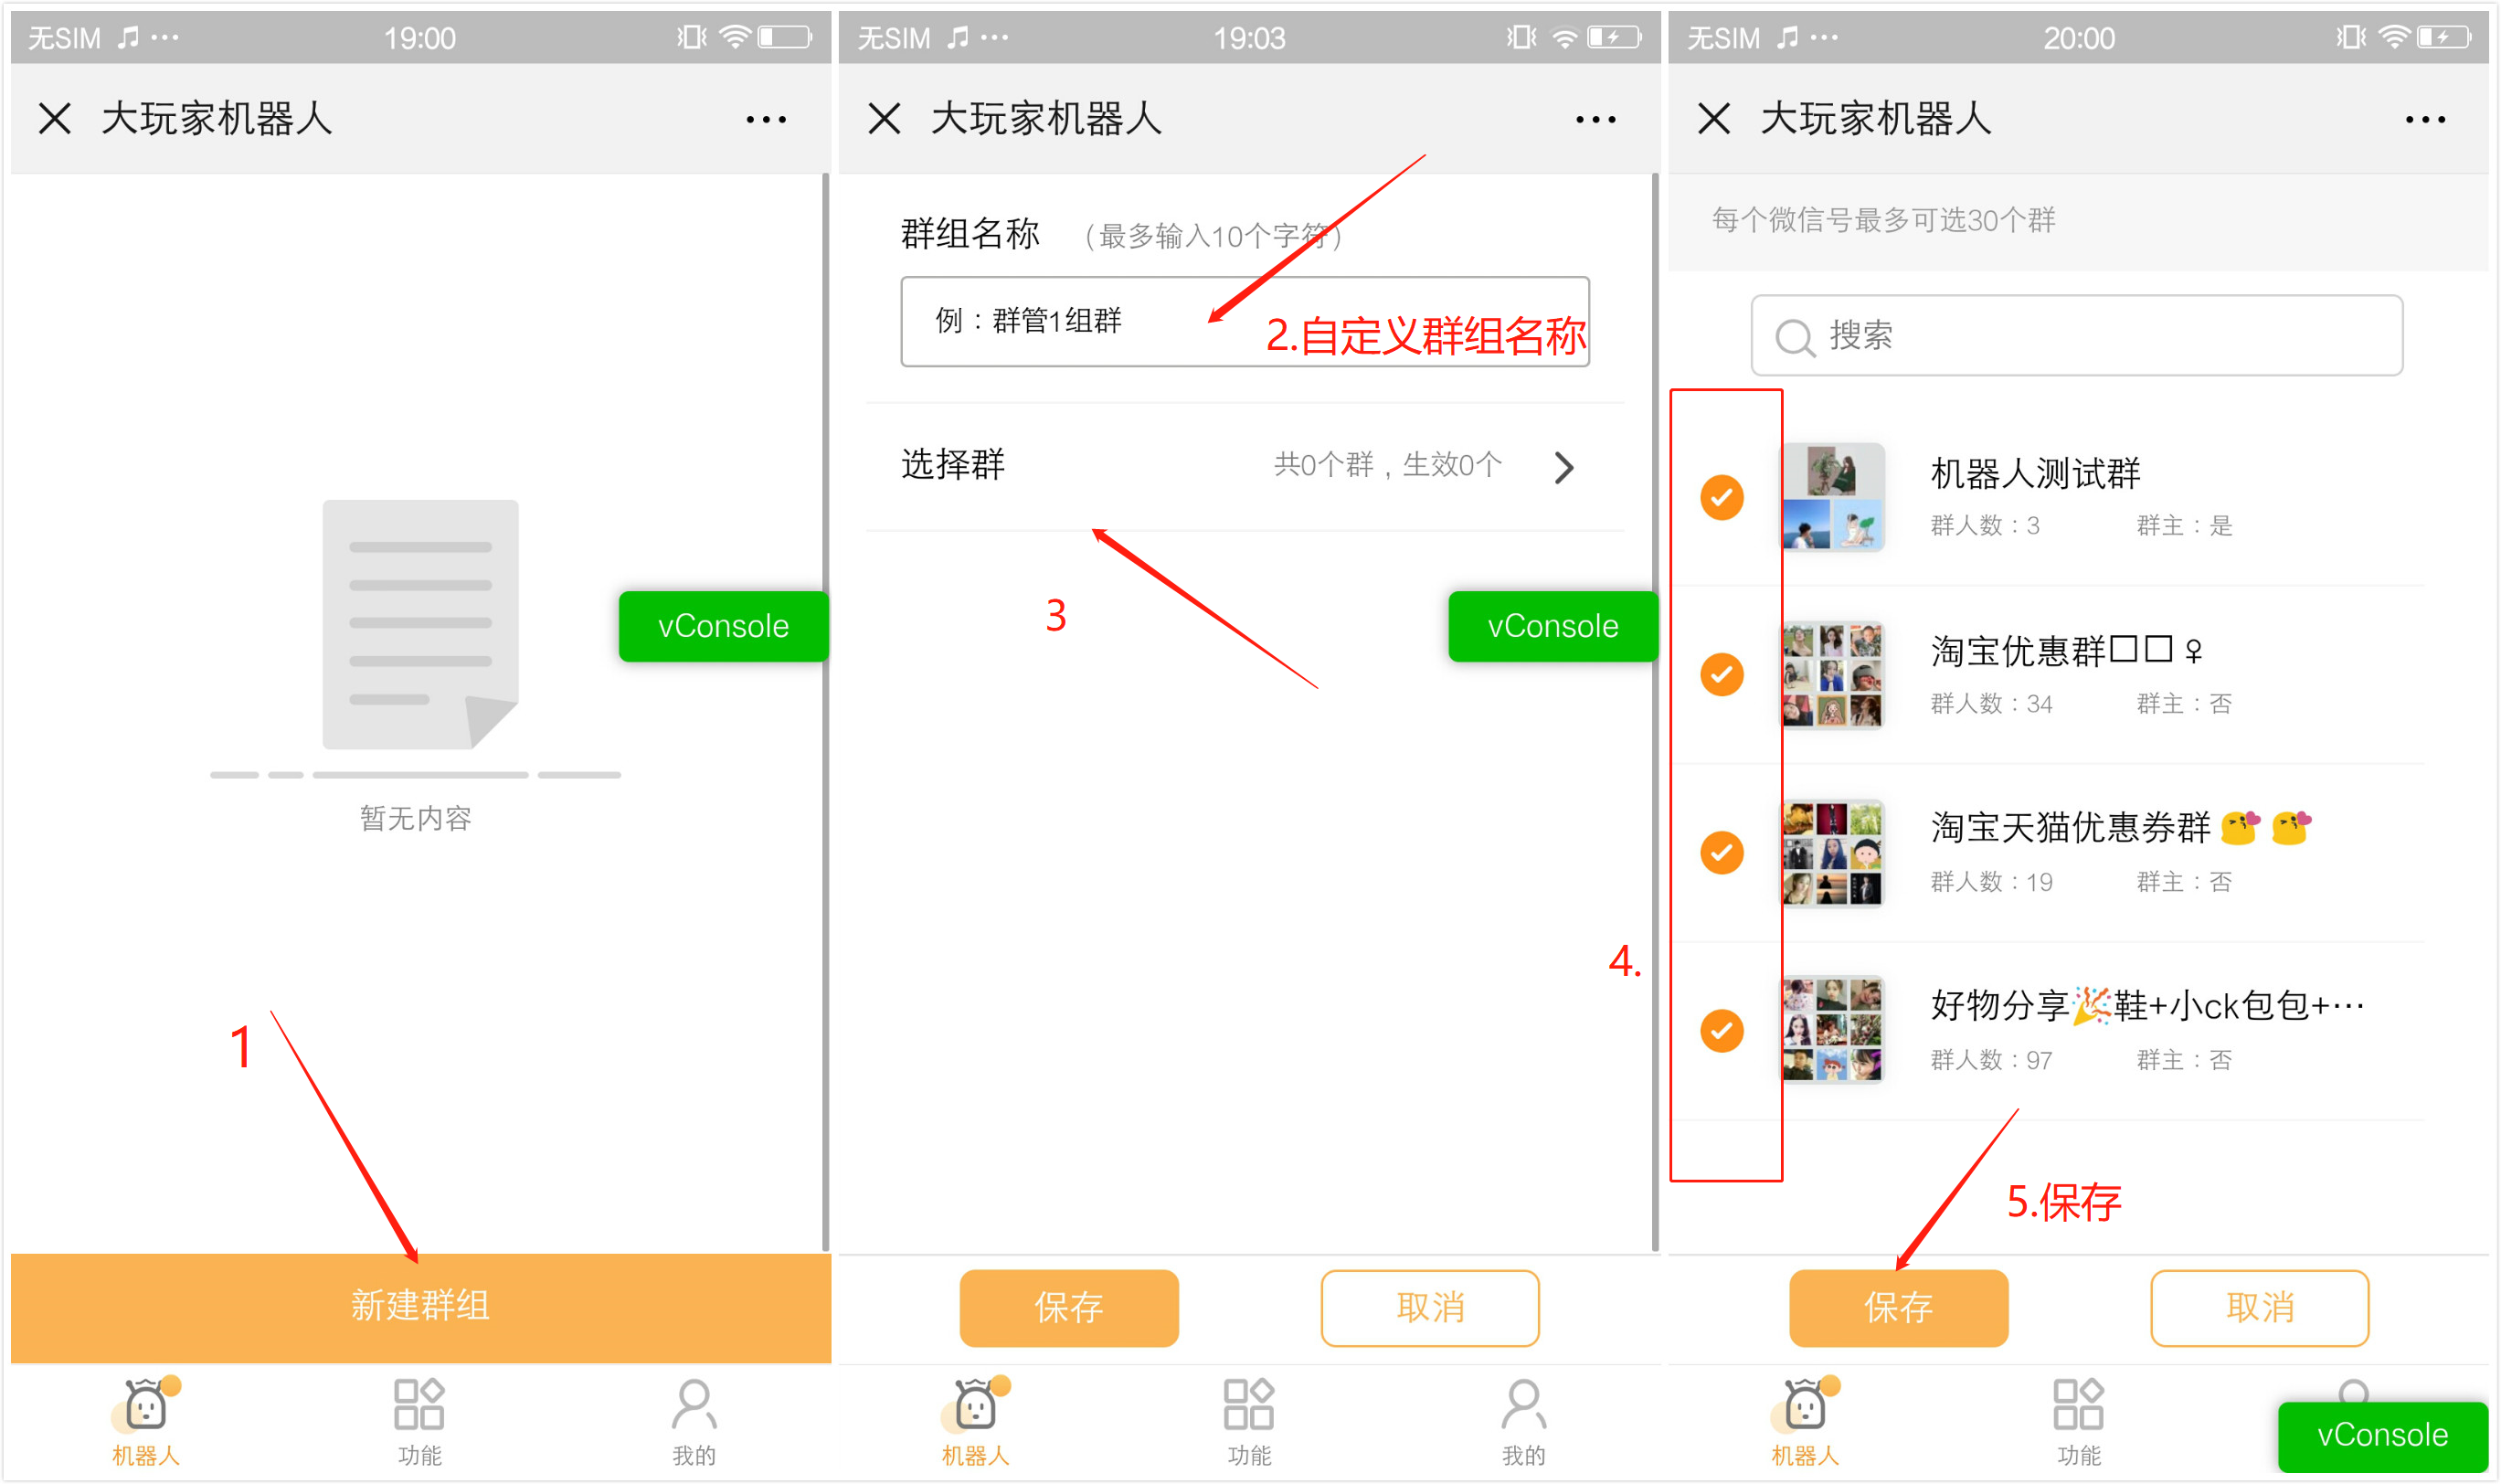Open the three-dot menu in the leftmost screen
This screenshot has width=2501, height=1484.
tap(766, 120)
